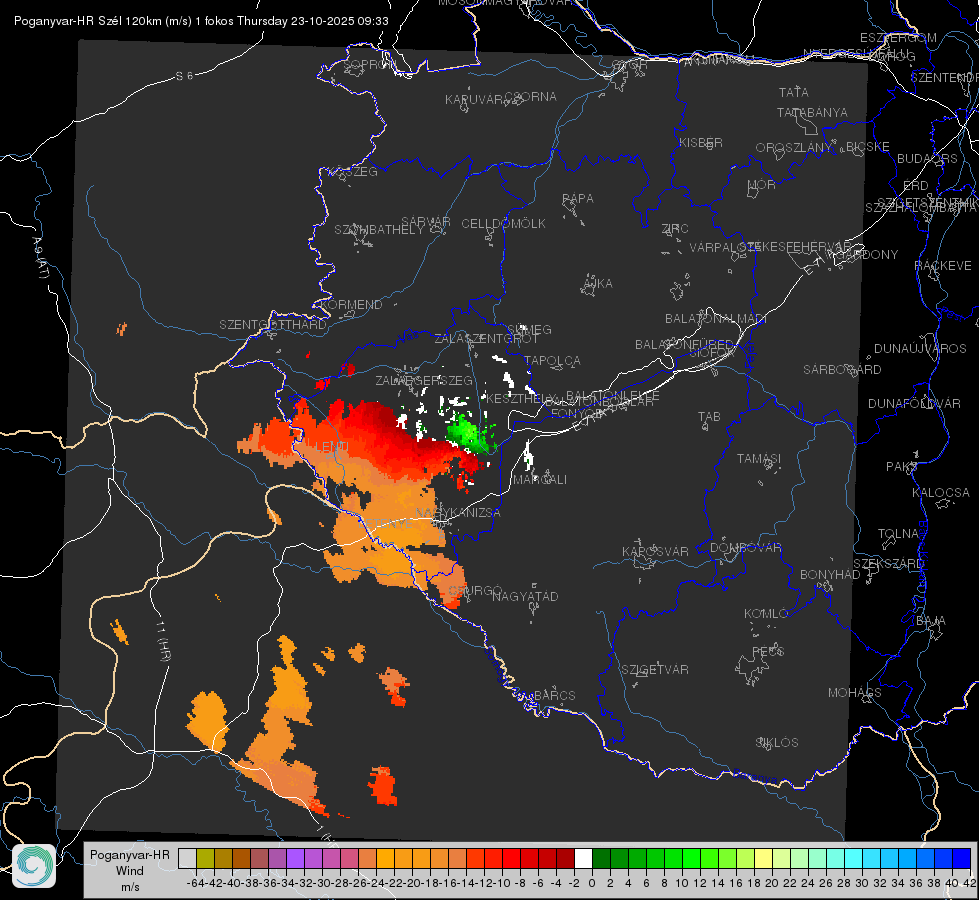This screenshot has height=900, width=979.
Task: Click the BONYHÁD label
Action: click(x=830, y=575)
